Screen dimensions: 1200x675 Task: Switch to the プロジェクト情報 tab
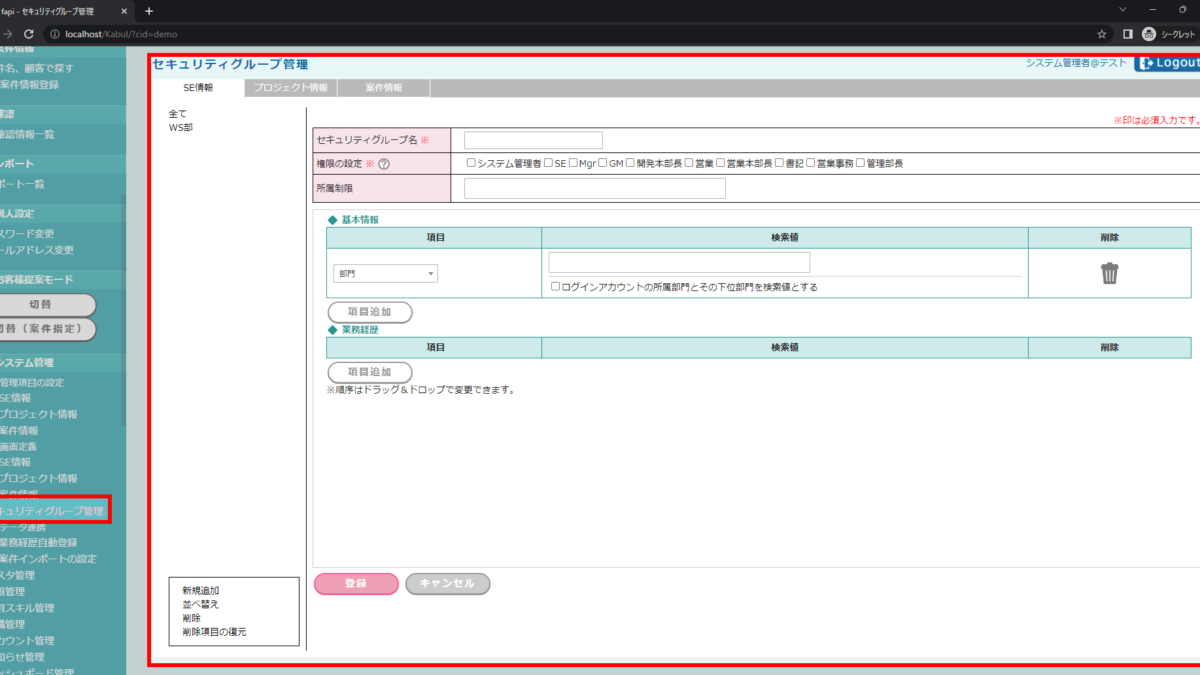point(290,88)
